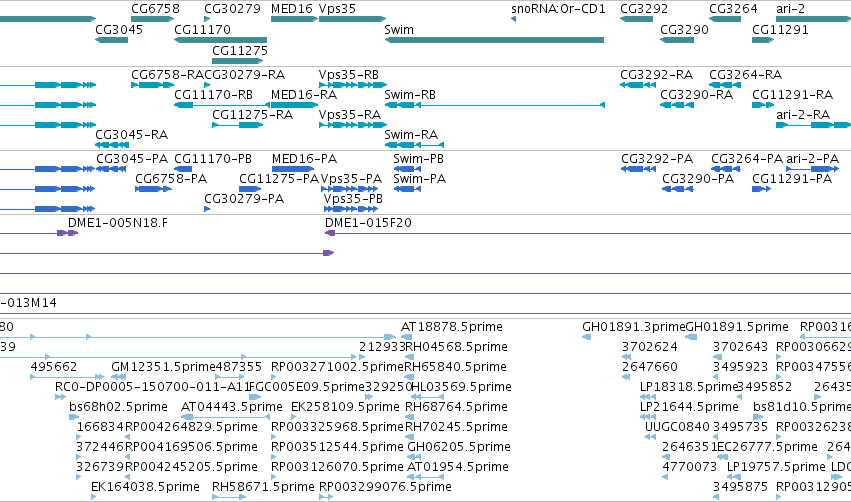This screenshot has width=851, height=502.
Task: Select the UUGC0840 EST marker
Action: coord(650,437)
